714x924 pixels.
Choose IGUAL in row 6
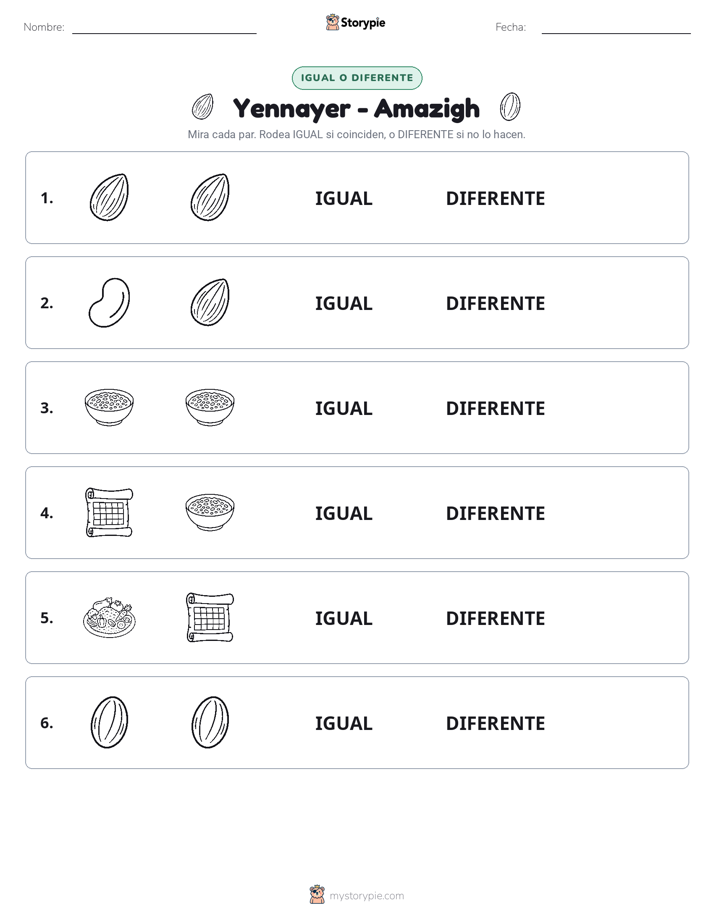pos(343,723)
